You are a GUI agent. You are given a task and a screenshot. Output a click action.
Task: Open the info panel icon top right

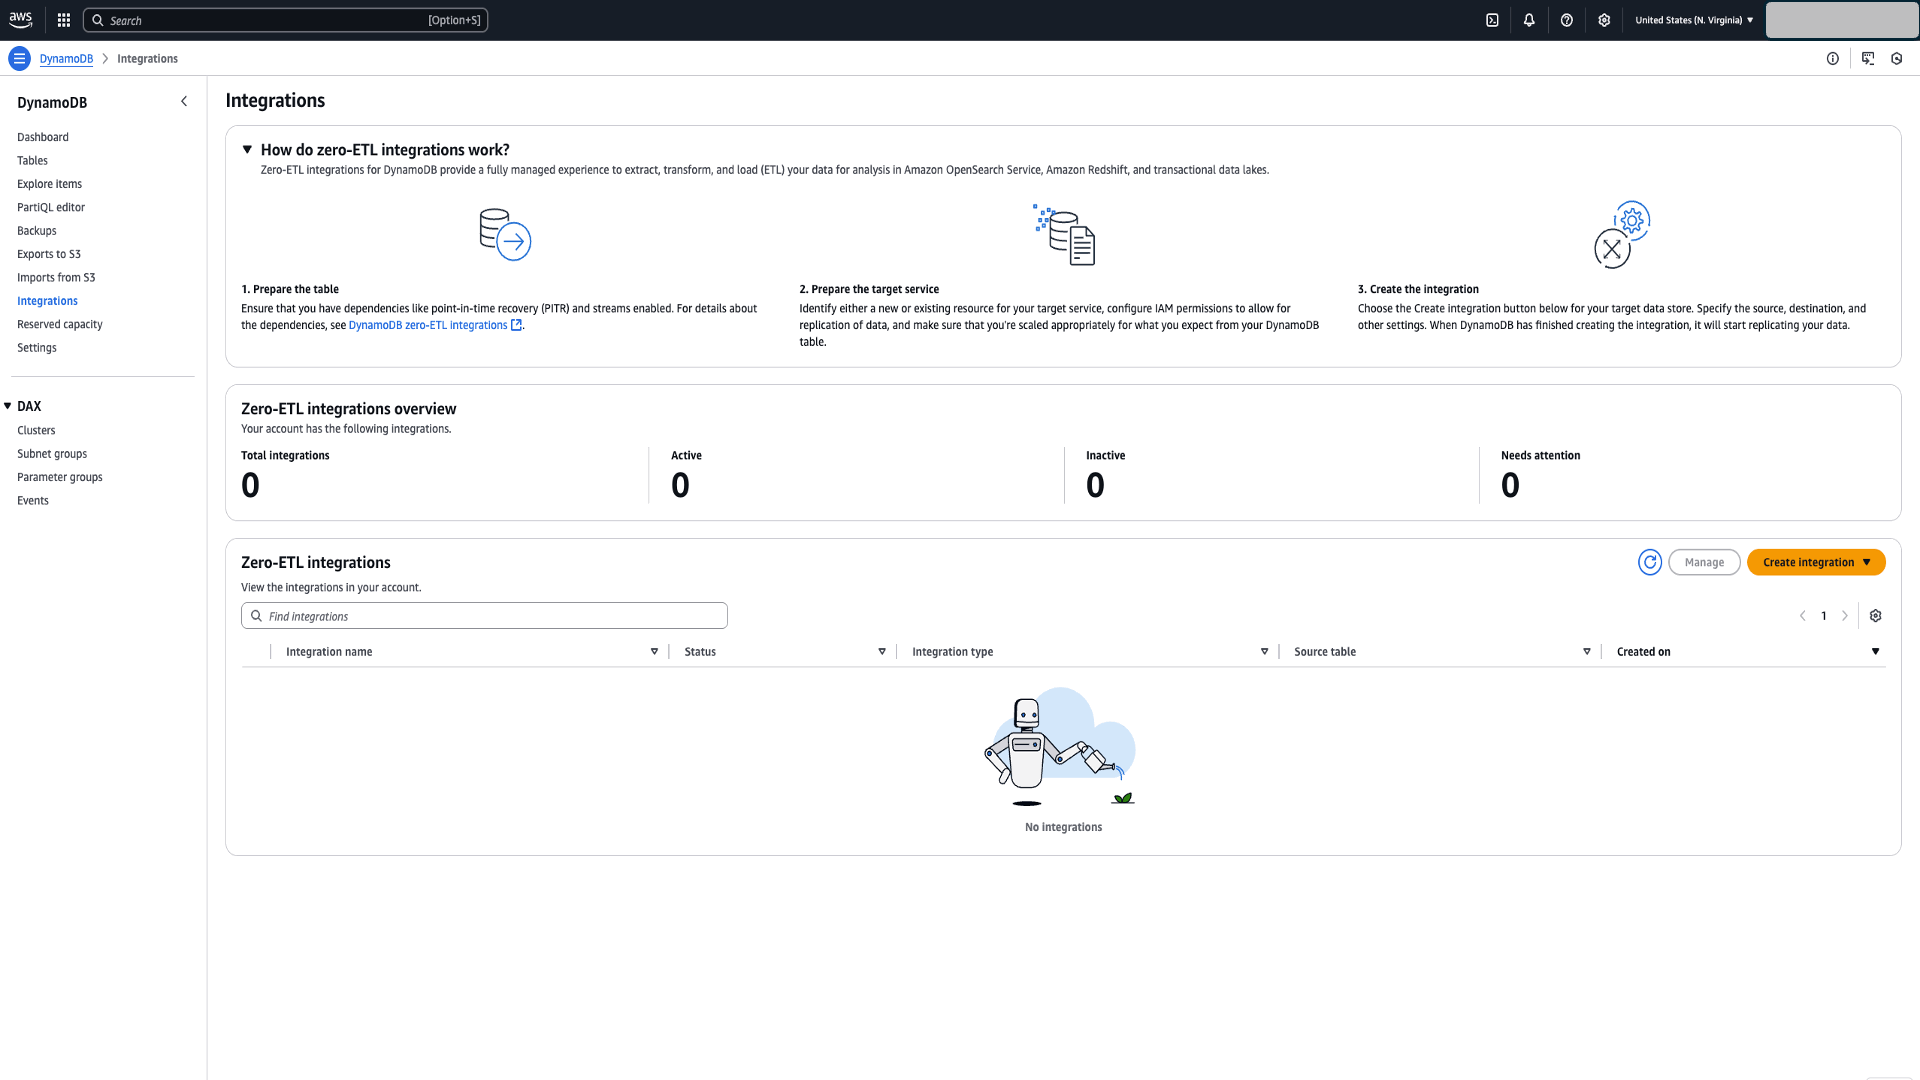coord(1833,58)
